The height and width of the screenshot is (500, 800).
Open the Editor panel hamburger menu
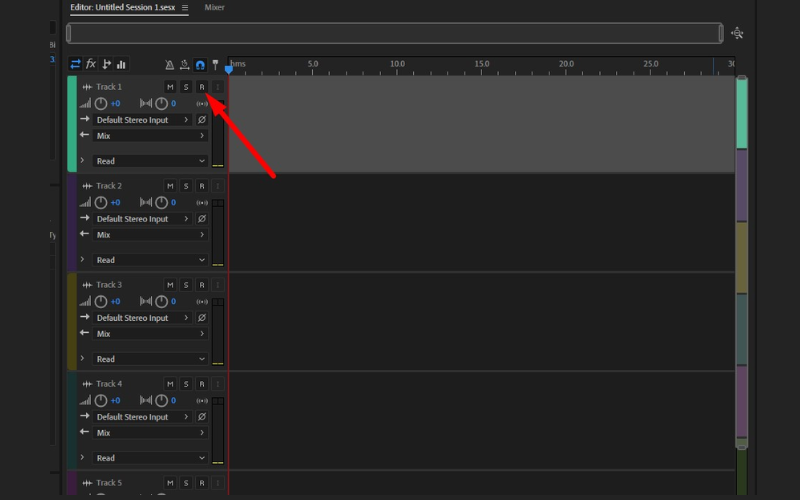[x=184, y=7]
